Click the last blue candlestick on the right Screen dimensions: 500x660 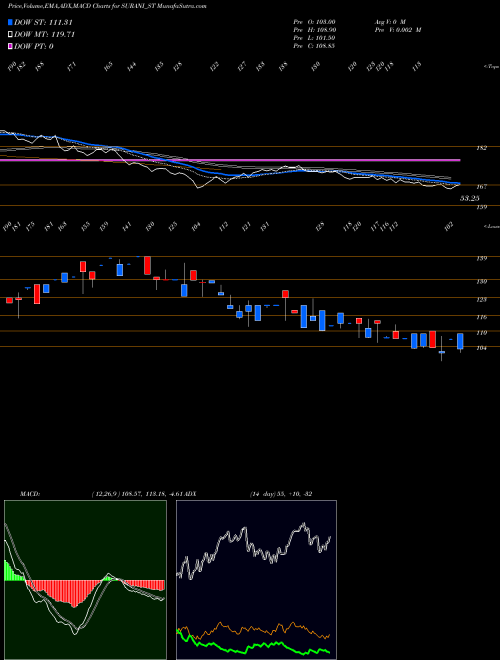click(x=460, y=341)
